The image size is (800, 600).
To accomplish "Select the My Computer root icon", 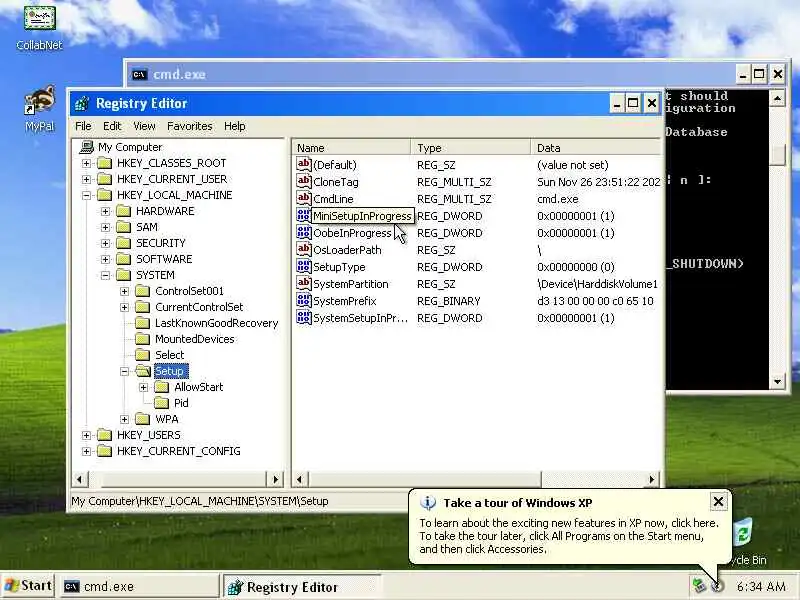I will (87, 147).
